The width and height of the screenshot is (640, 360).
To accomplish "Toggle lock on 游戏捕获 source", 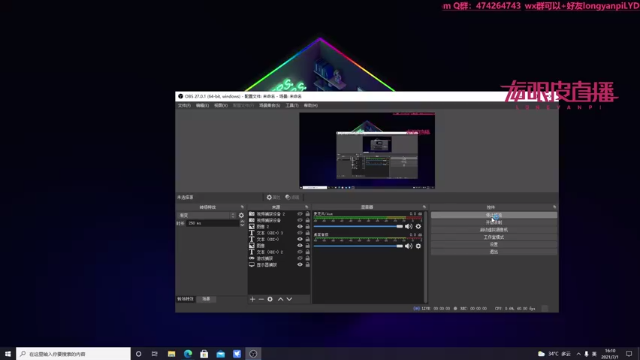I will pos(307,258).
